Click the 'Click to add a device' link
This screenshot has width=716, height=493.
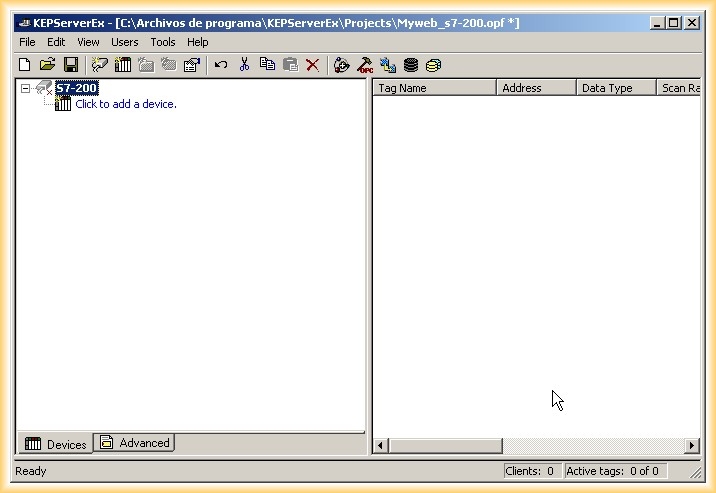[125, 104]
